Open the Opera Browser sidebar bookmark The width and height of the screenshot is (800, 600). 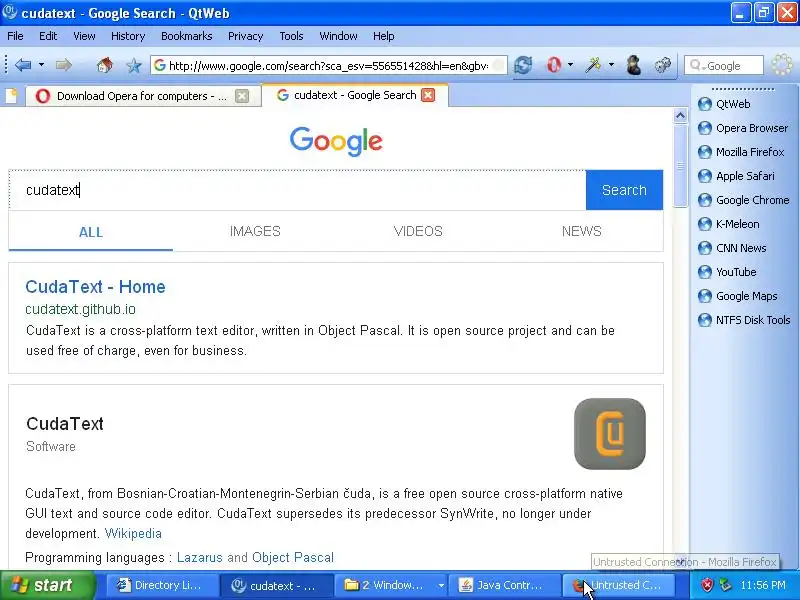click(x=743, y=128)
